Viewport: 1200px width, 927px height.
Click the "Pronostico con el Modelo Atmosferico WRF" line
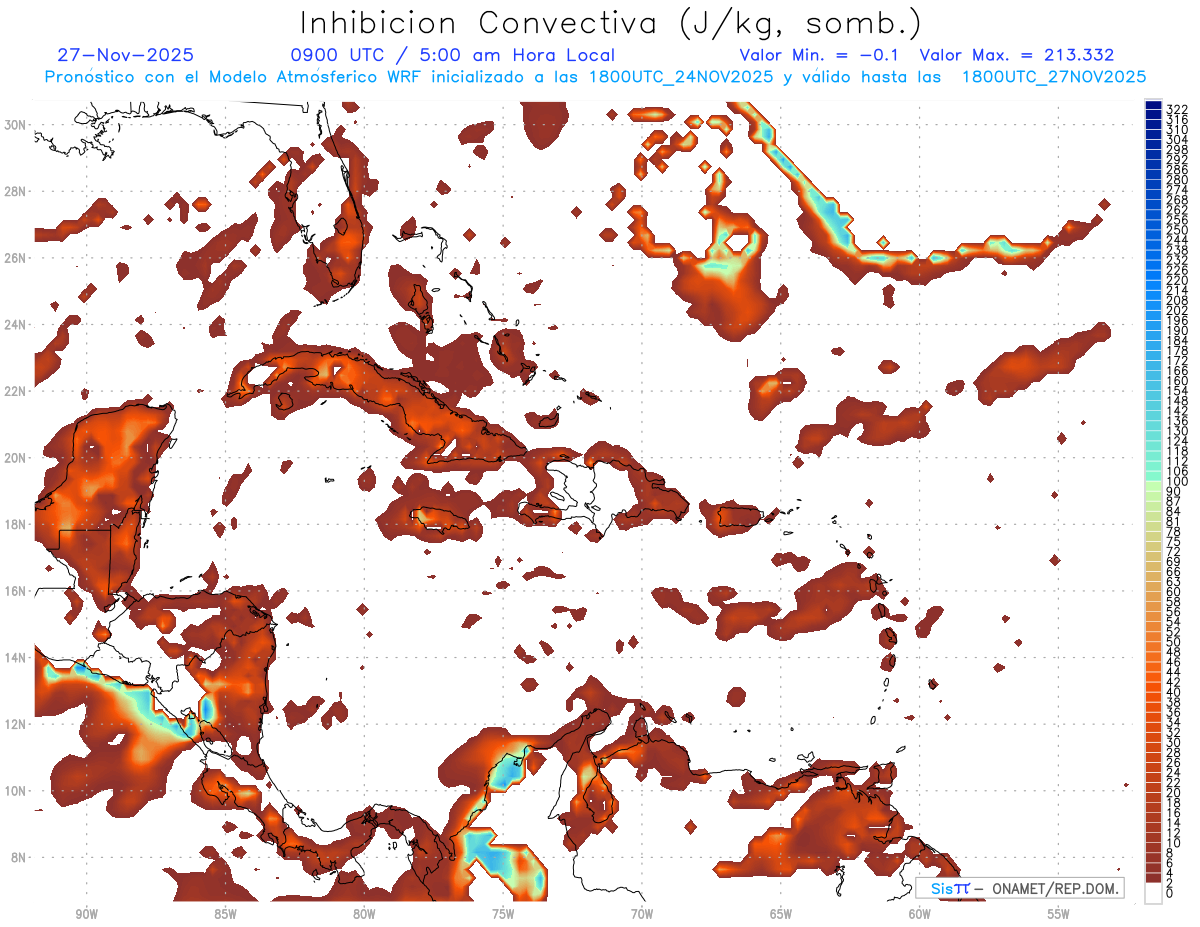[x=596, y=77]
